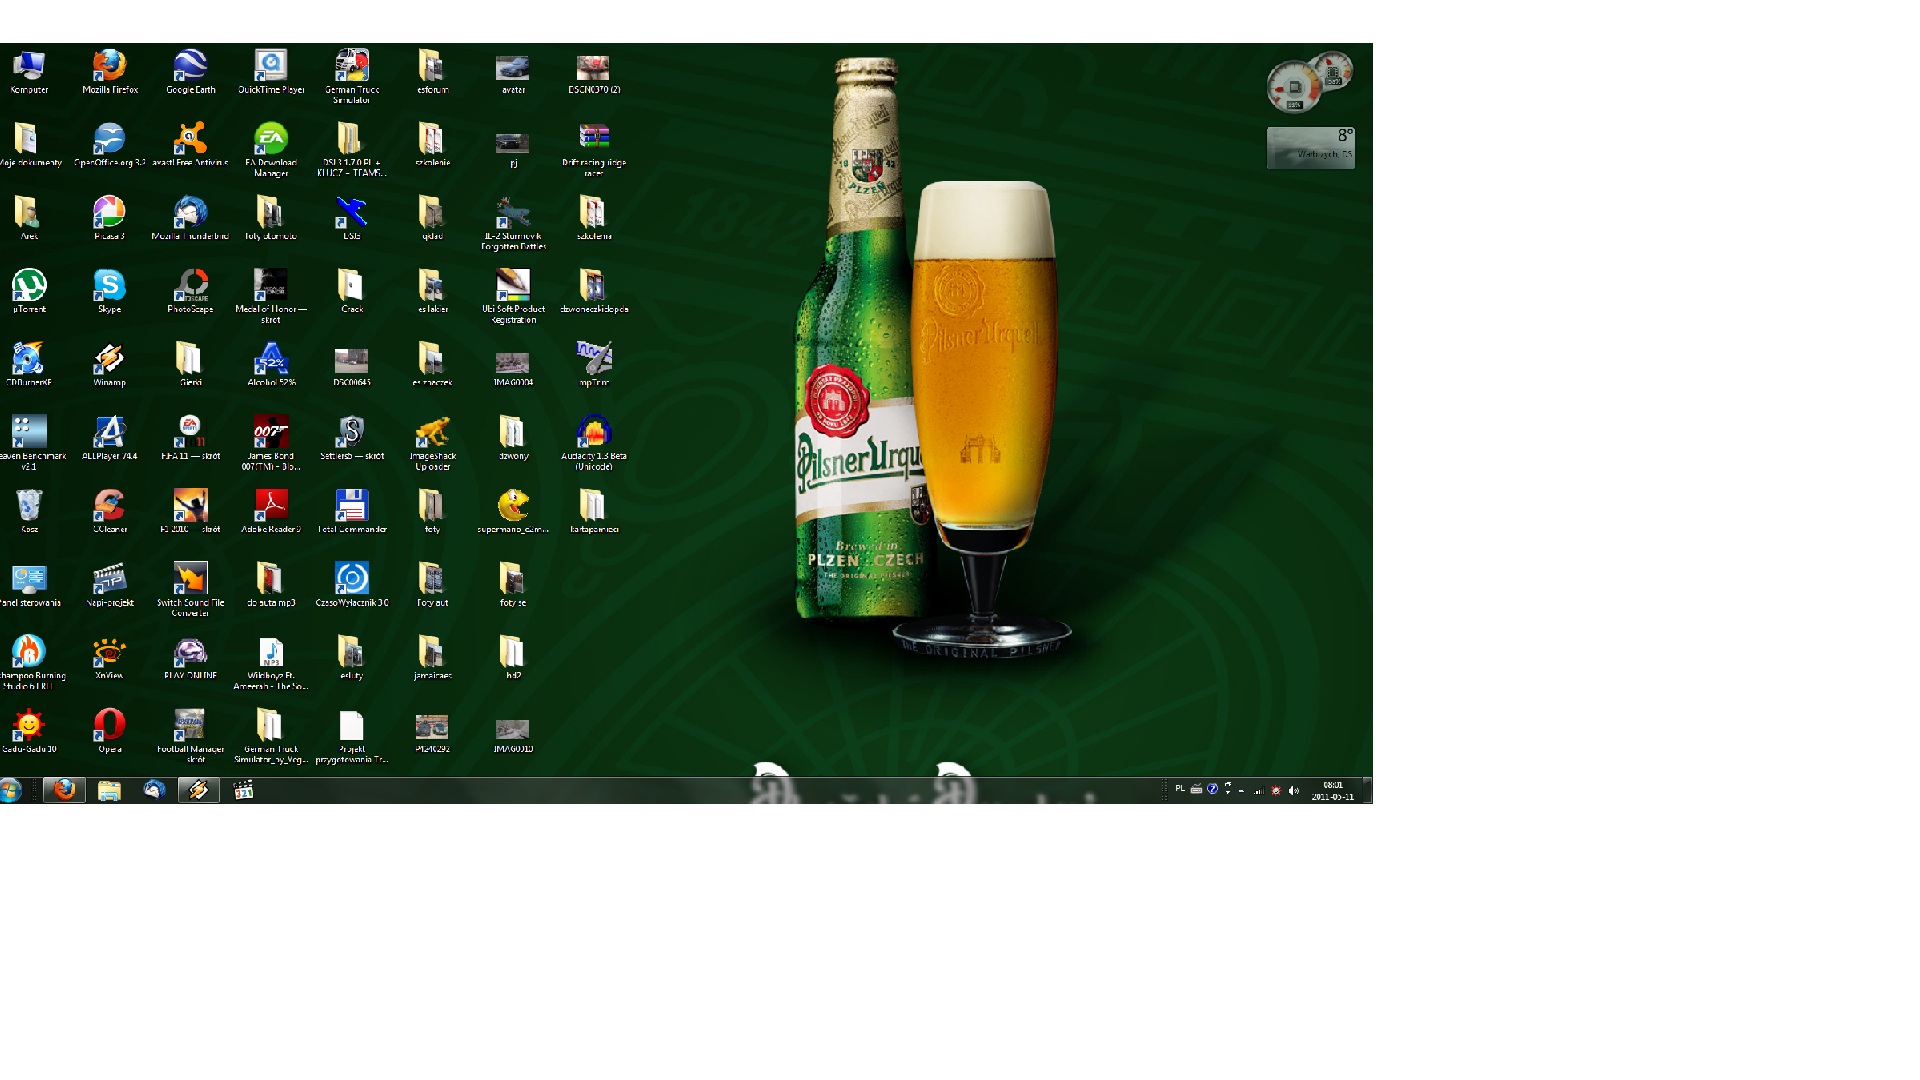Open Windows Explorer from the taskbar
The image size is (1920, 1080).
pyautogui.click(x=109, y=791)
